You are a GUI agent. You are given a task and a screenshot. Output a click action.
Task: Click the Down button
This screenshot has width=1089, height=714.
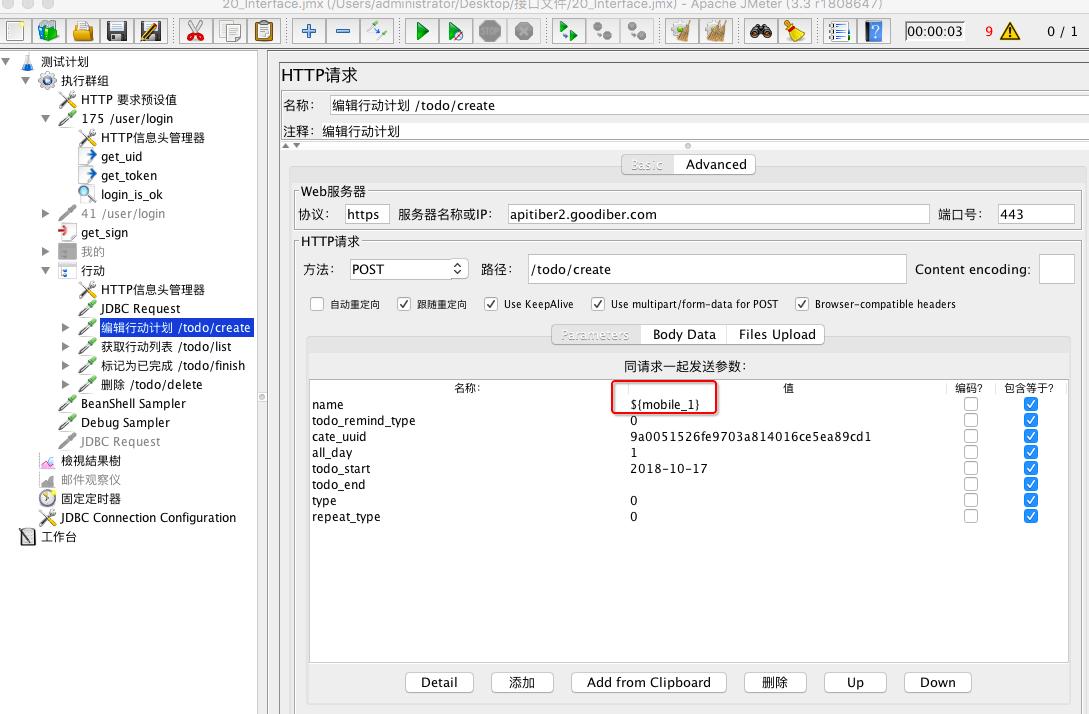pos(938,683)
